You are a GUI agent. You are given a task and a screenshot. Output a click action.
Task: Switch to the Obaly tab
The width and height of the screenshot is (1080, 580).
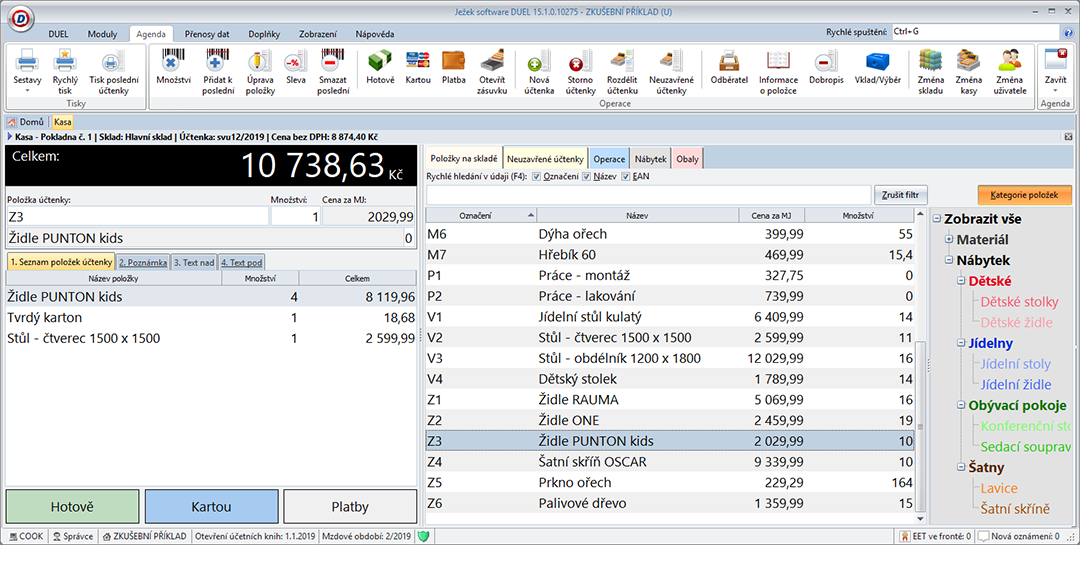pyautogui.click(x=687, y=159)
